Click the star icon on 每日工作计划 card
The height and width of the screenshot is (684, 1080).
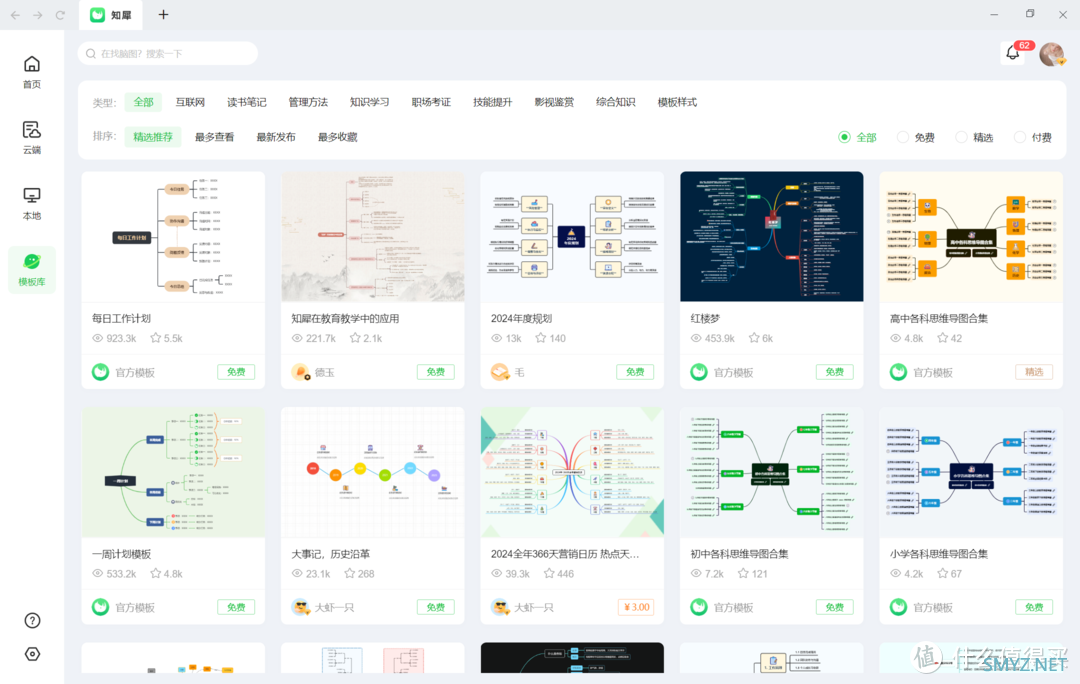coord(156,338)
